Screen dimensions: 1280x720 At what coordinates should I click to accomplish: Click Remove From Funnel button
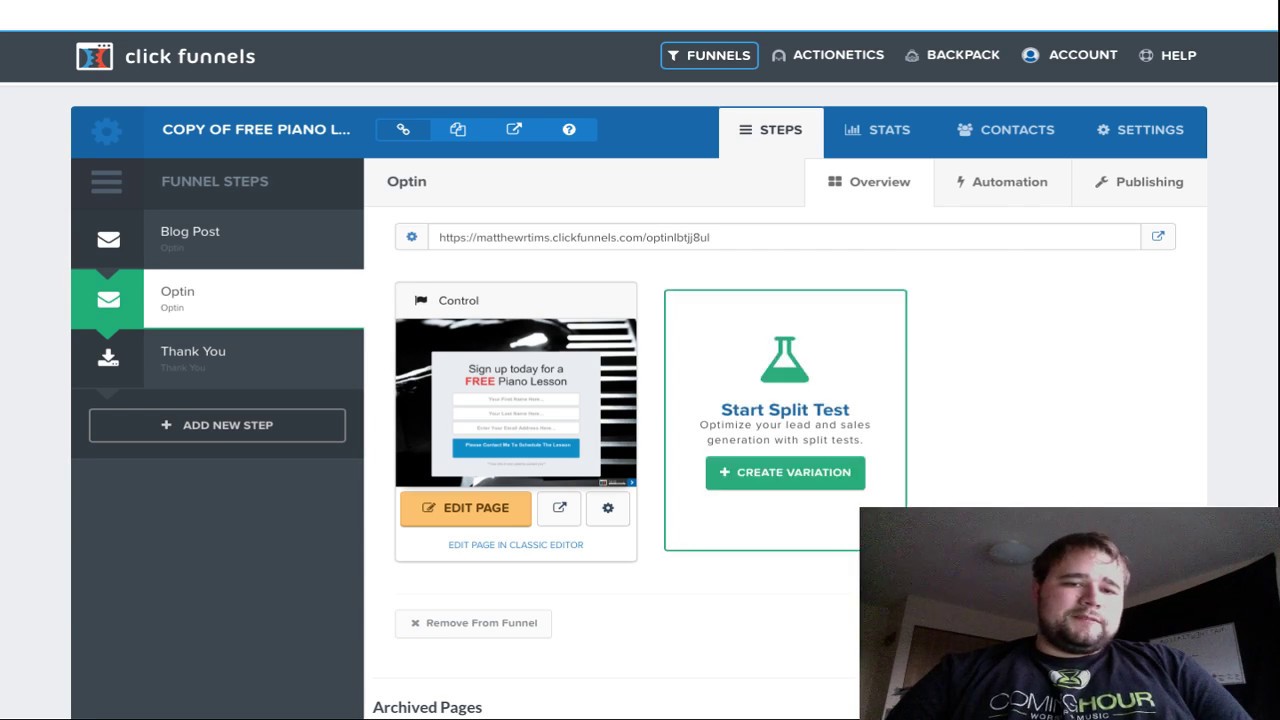473,623
